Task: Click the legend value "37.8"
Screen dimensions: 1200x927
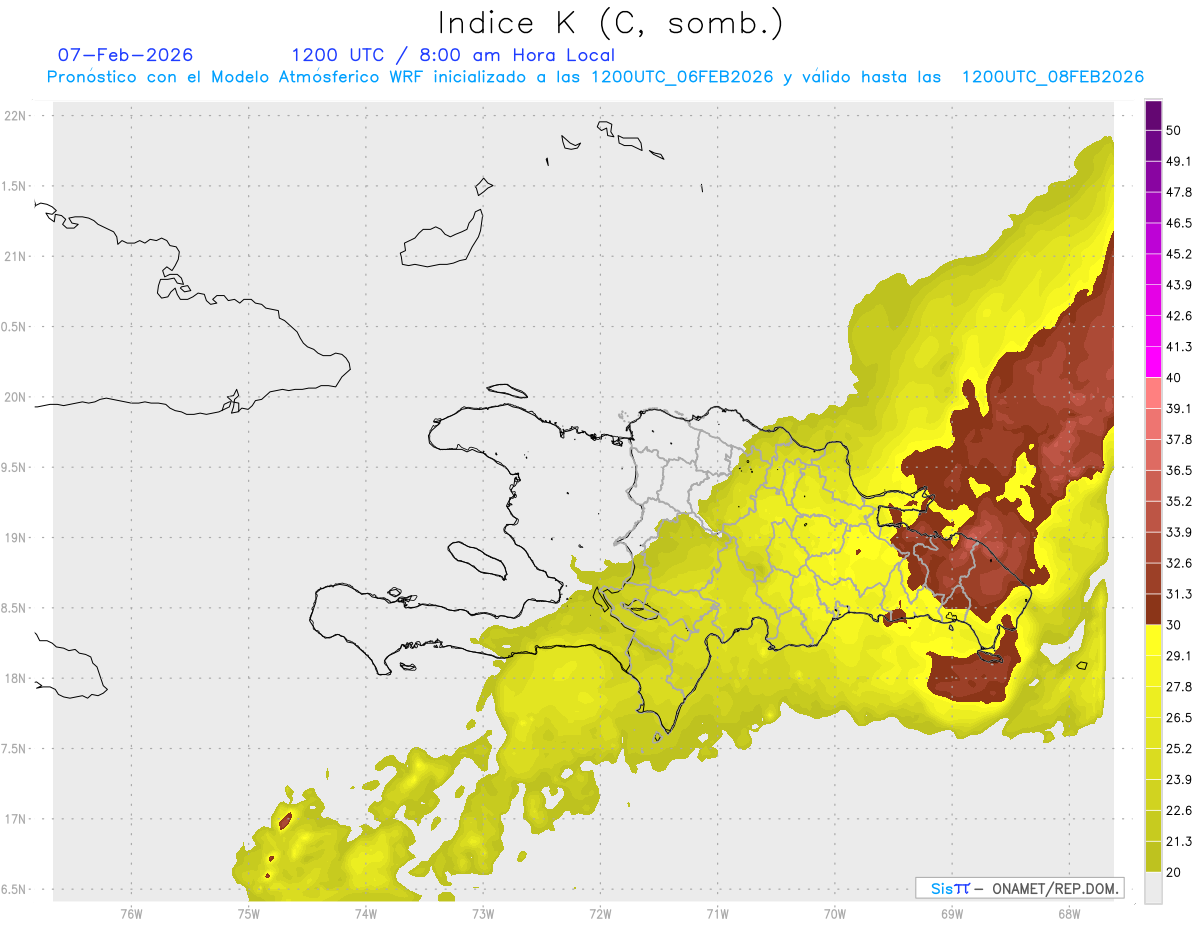Action: pyautogui.click(x=1179, y=439)
